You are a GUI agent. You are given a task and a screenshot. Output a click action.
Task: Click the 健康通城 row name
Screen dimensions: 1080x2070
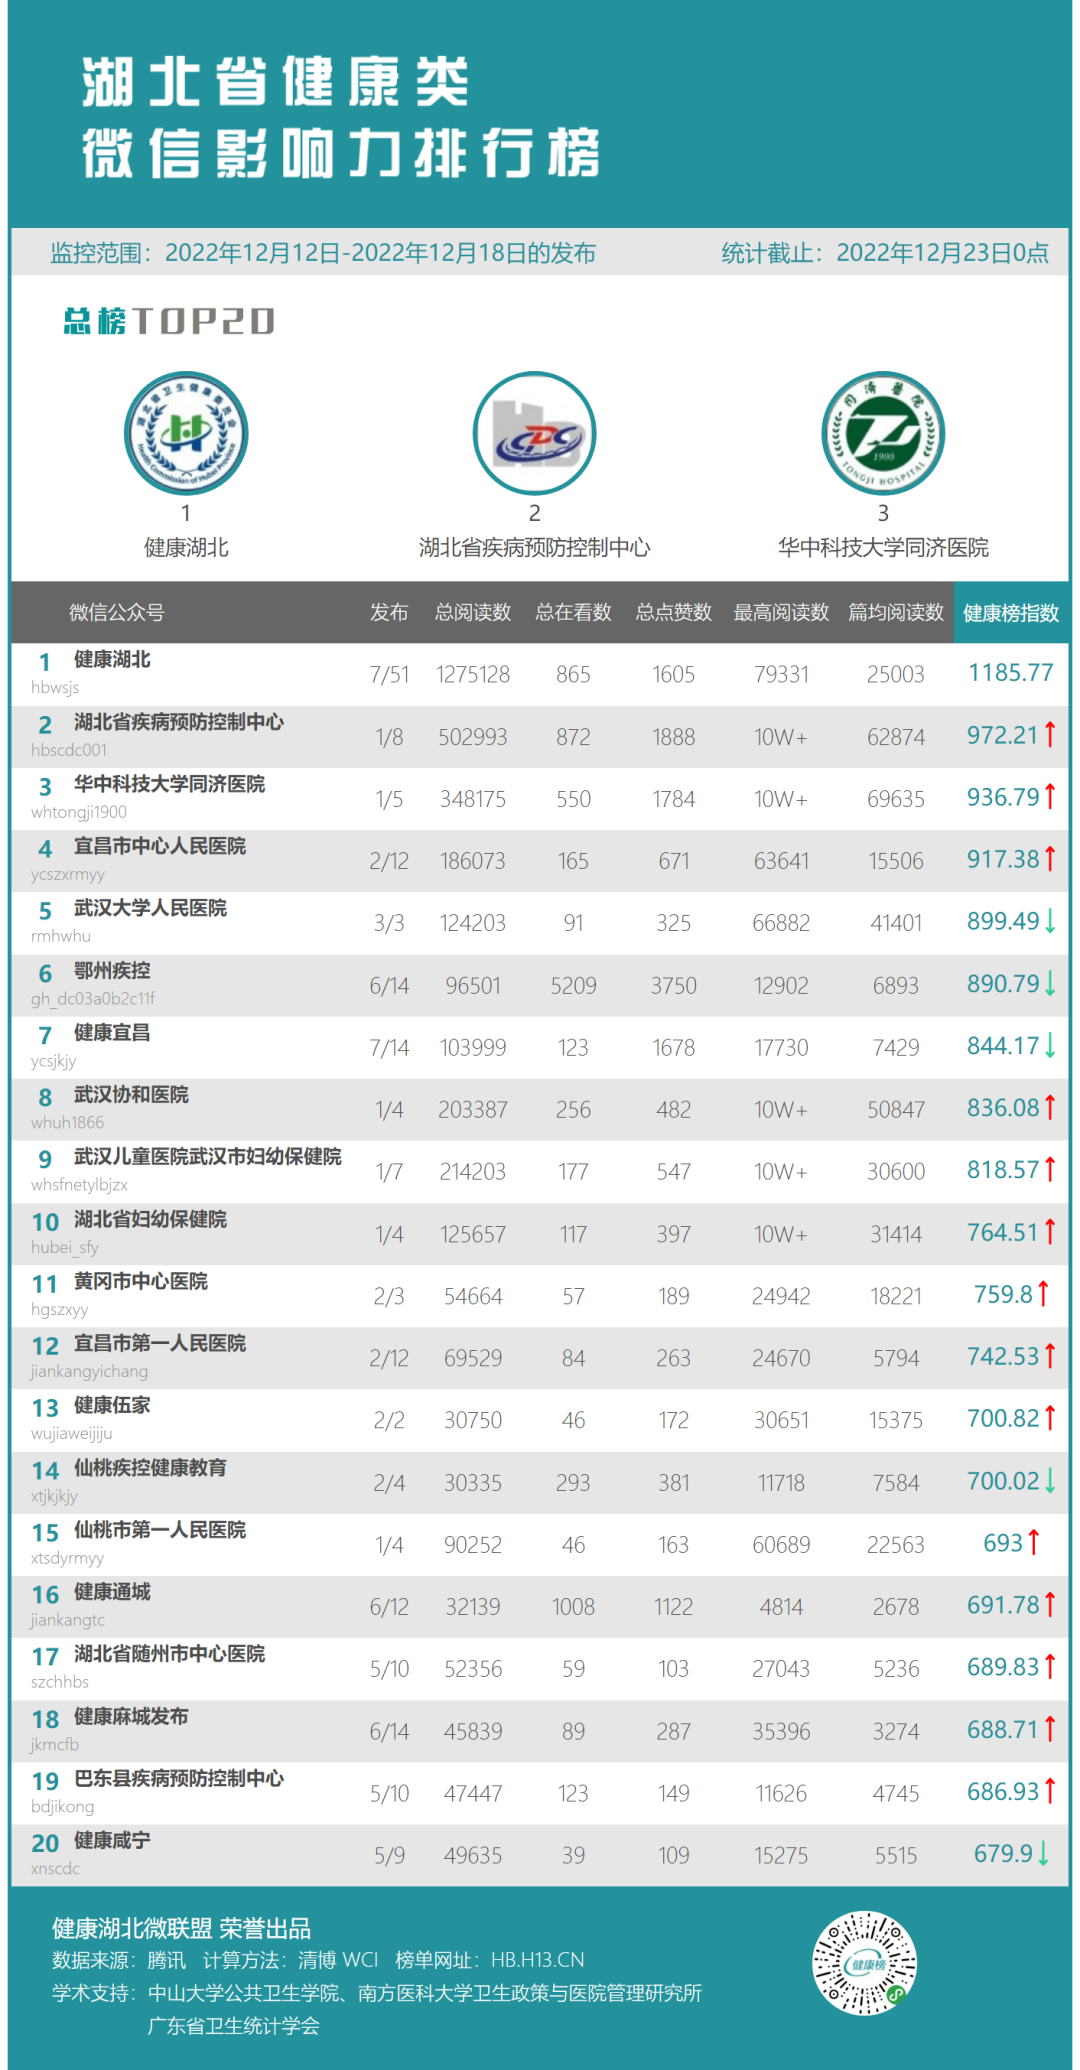pyautogui.click(x=112, y=1592)
